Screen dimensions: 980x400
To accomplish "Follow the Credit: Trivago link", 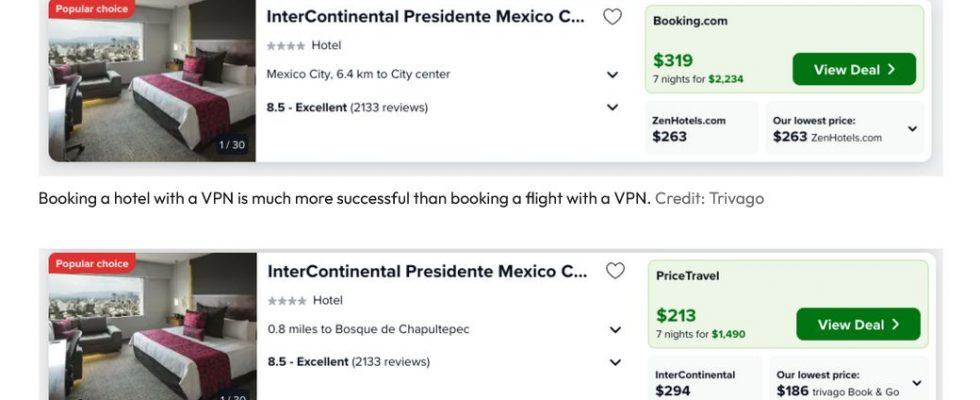I will point(709,198).
